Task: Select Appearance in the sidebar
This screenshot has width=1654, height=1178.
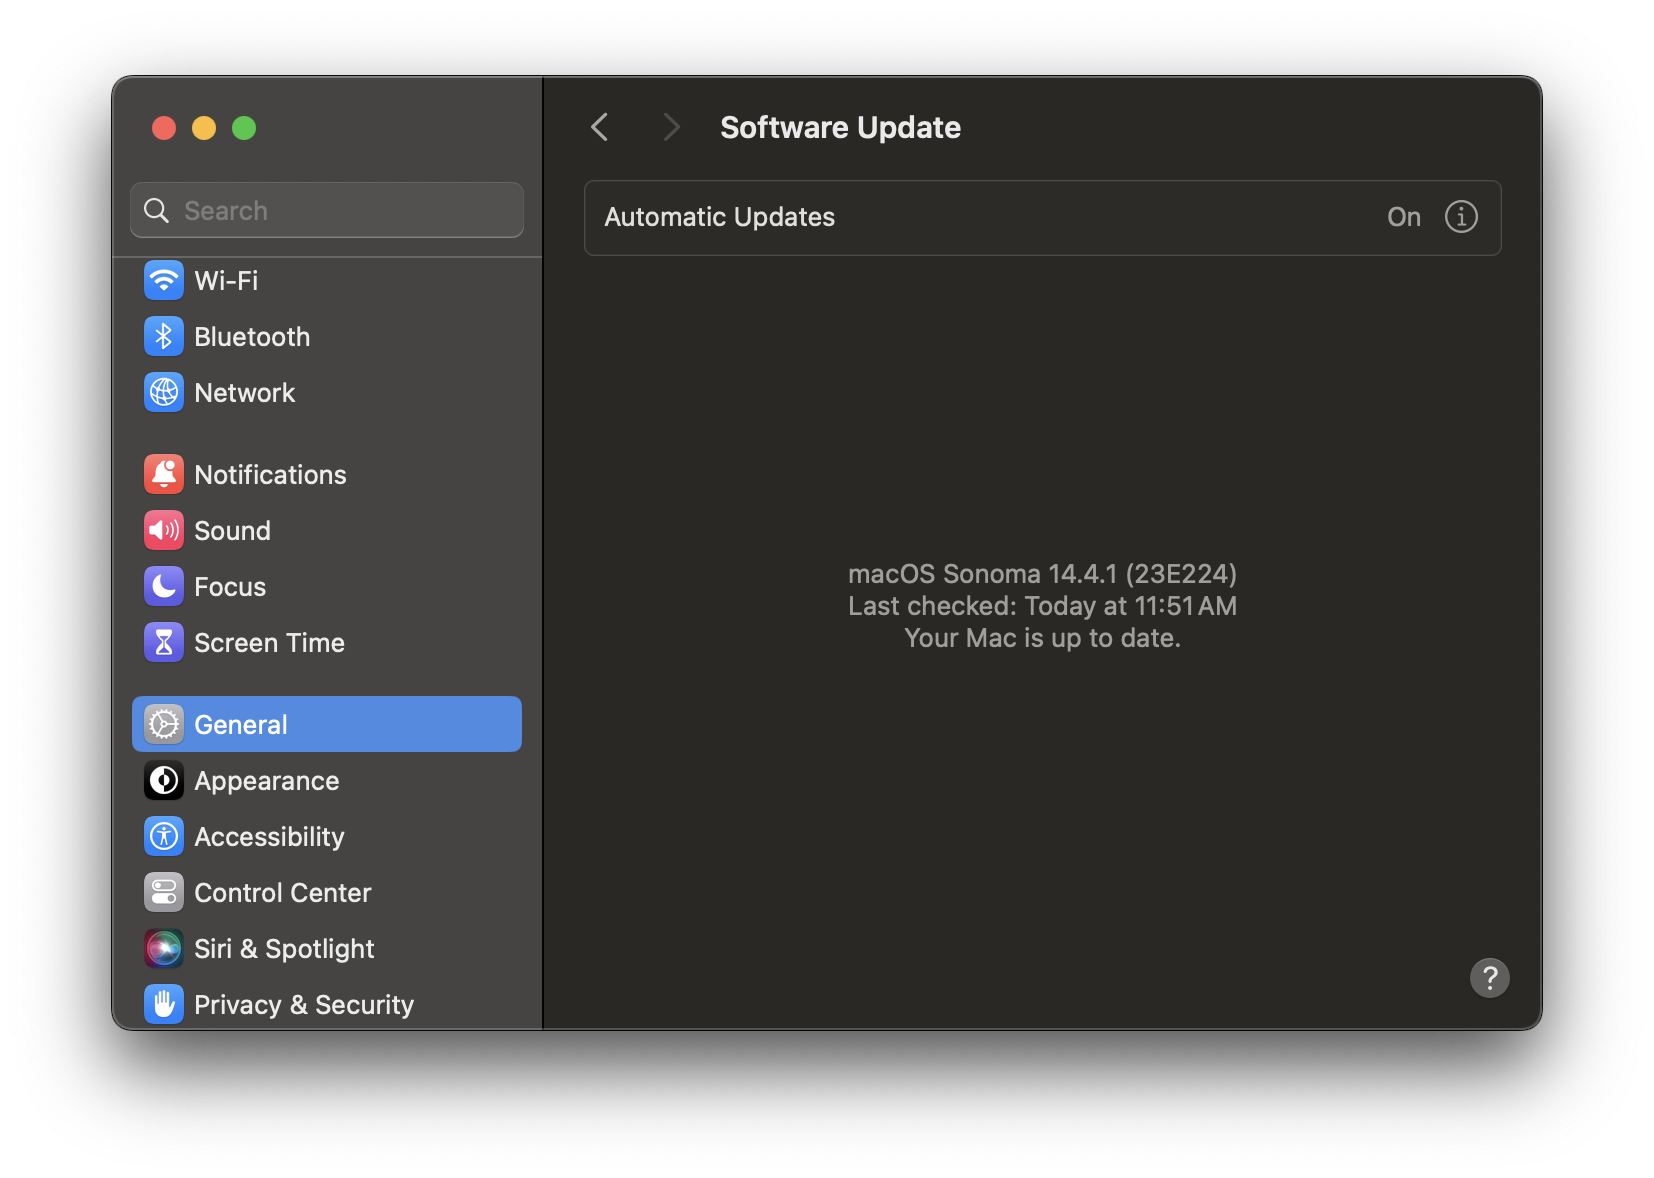Action: [327, 780]
